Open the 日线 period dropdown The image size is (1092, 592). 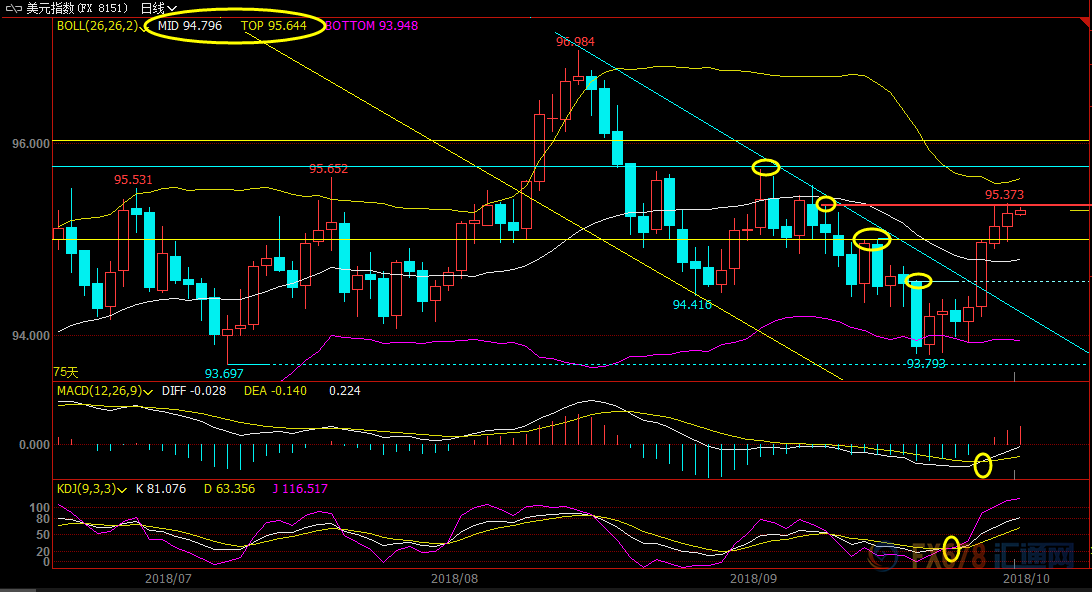158,8
